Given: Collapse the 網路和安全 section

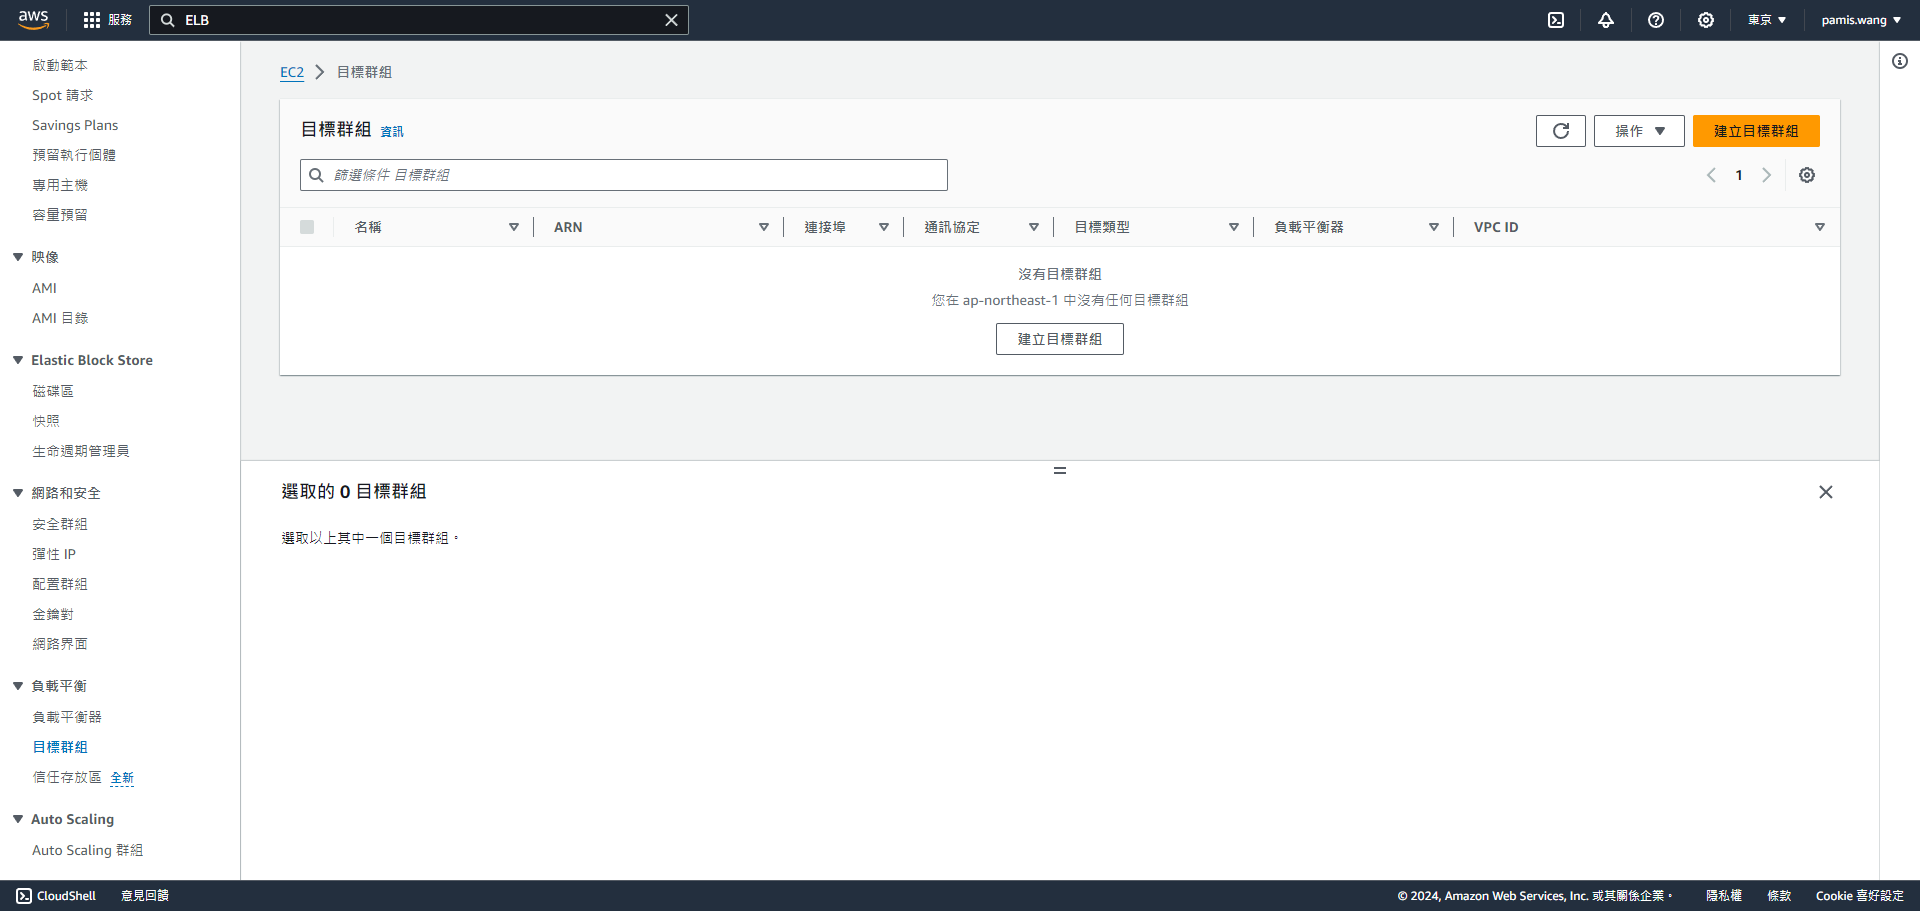Looking at the screenshot, I should 18,493.
